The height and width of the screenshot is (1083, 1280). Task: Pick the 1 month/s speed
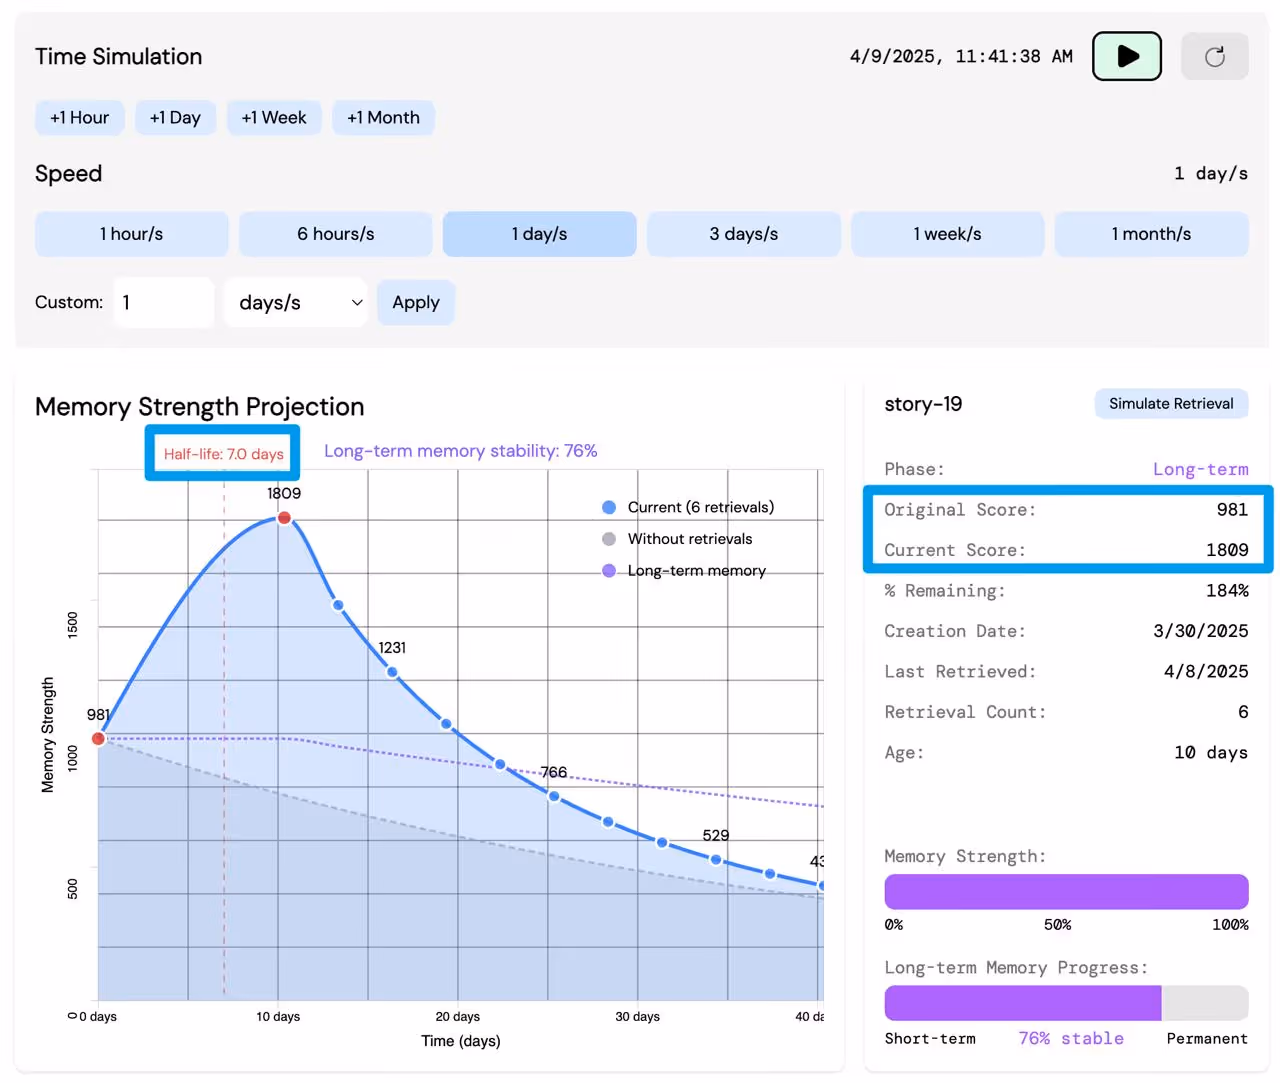point(1151,234)
